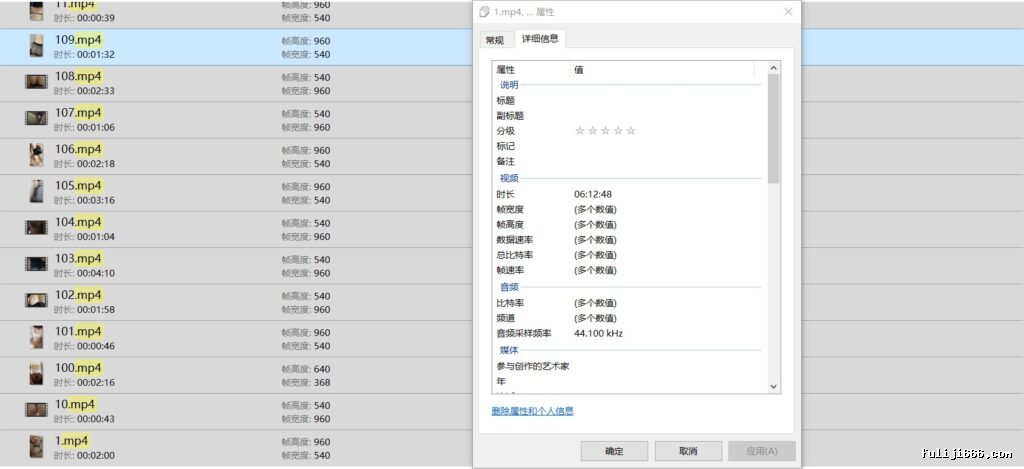This screenshot has height=469, width=1024.
Task: Select the 频道 property row
Action: point(630,318)
